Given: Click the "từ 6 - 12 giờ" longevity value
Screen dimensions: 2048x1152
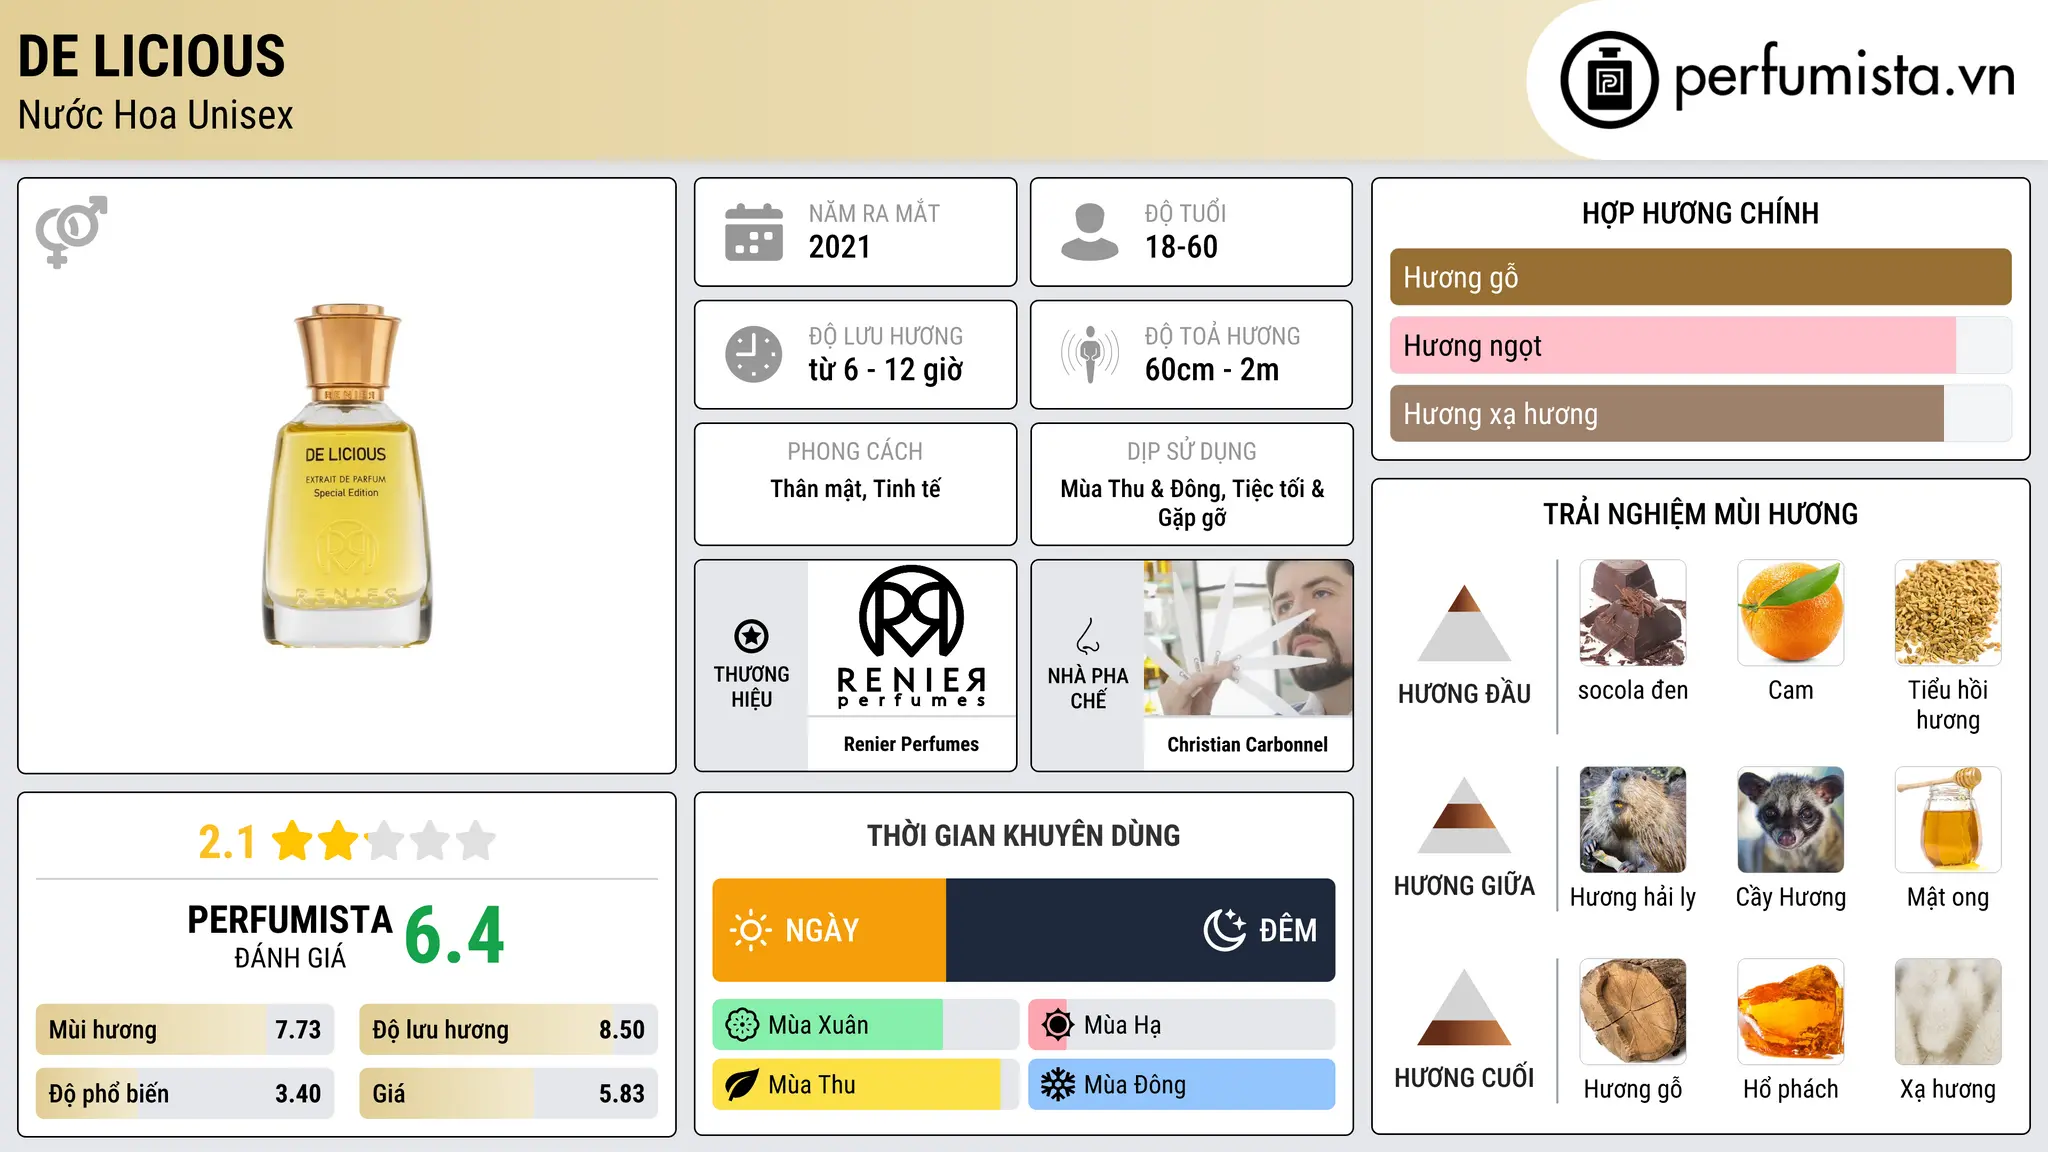Looking at the screenshot, I should [x=886, y=370].
